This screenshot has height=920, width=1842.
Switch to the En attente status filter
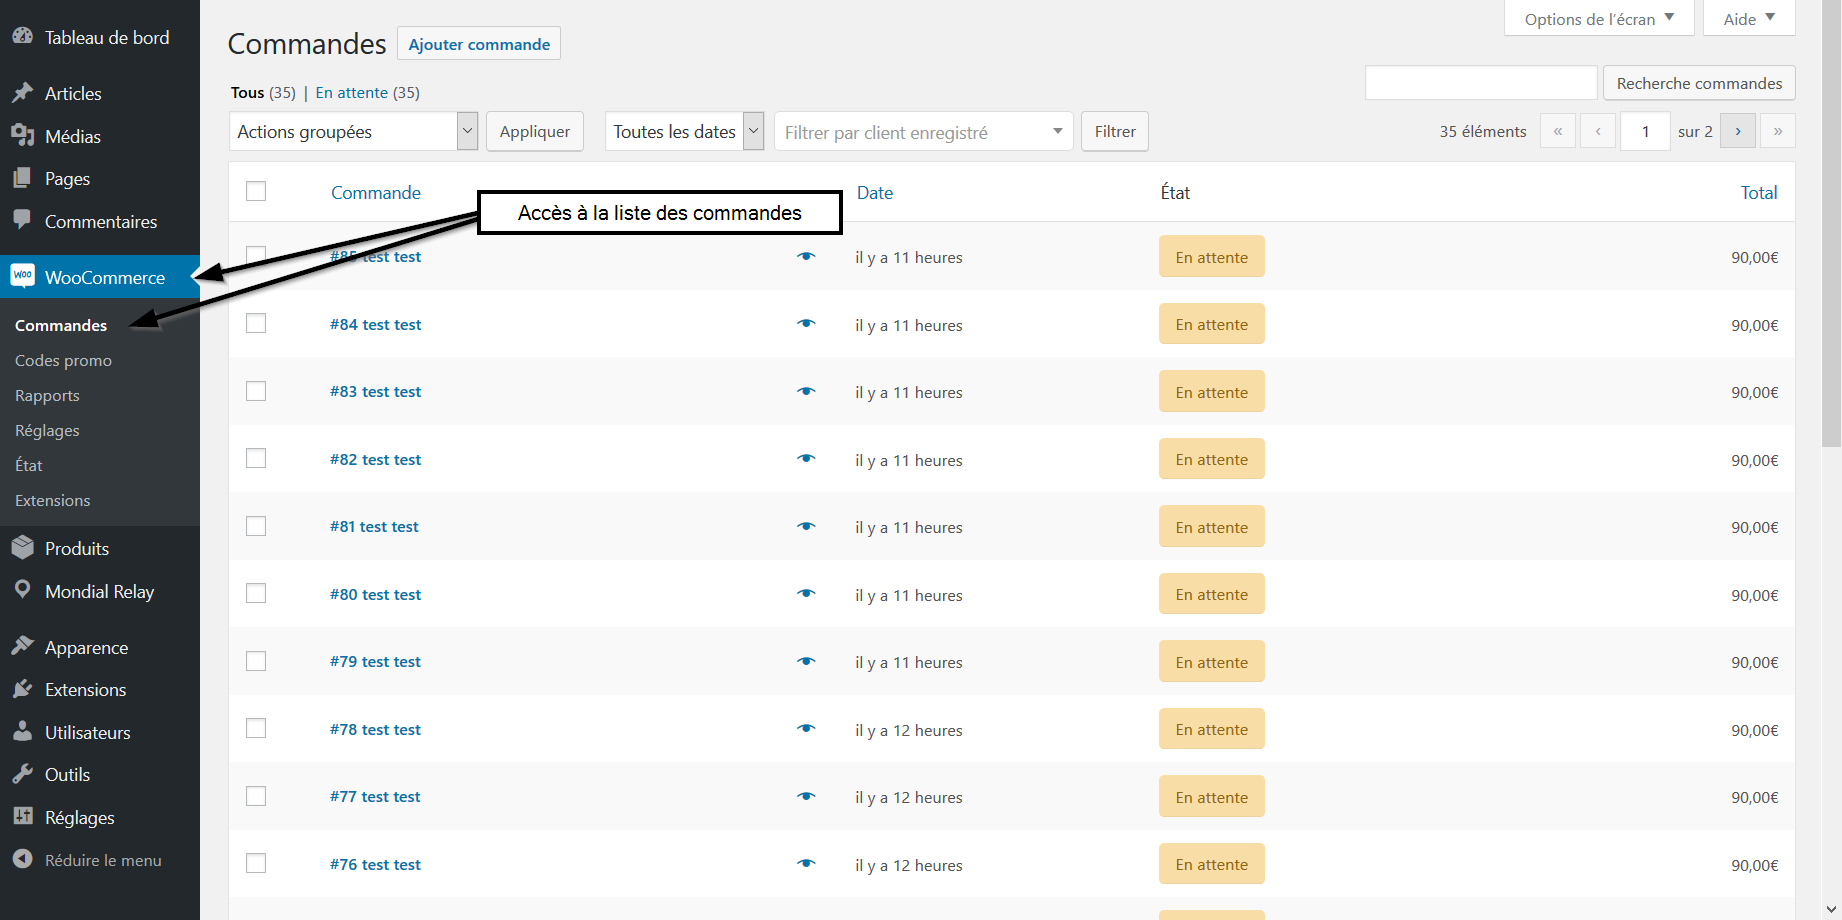351,93
